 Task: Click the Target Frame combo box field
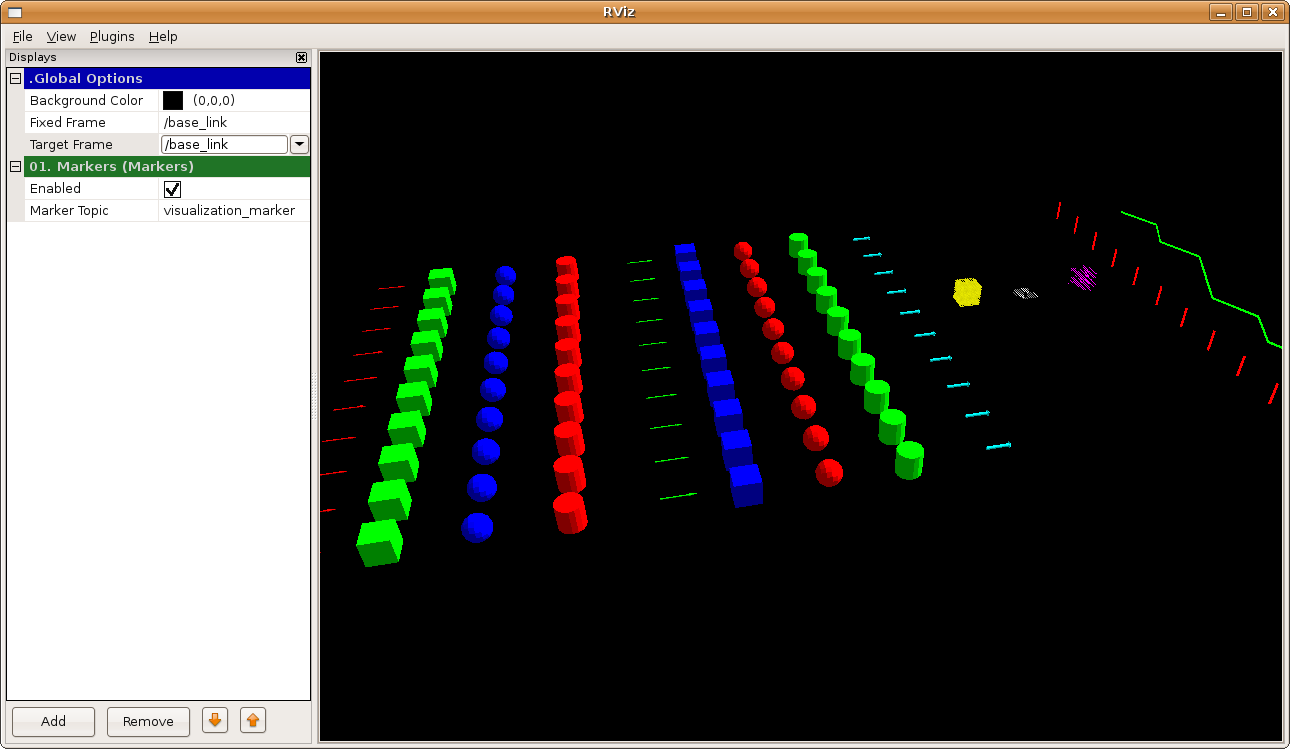tap(224, 144)
